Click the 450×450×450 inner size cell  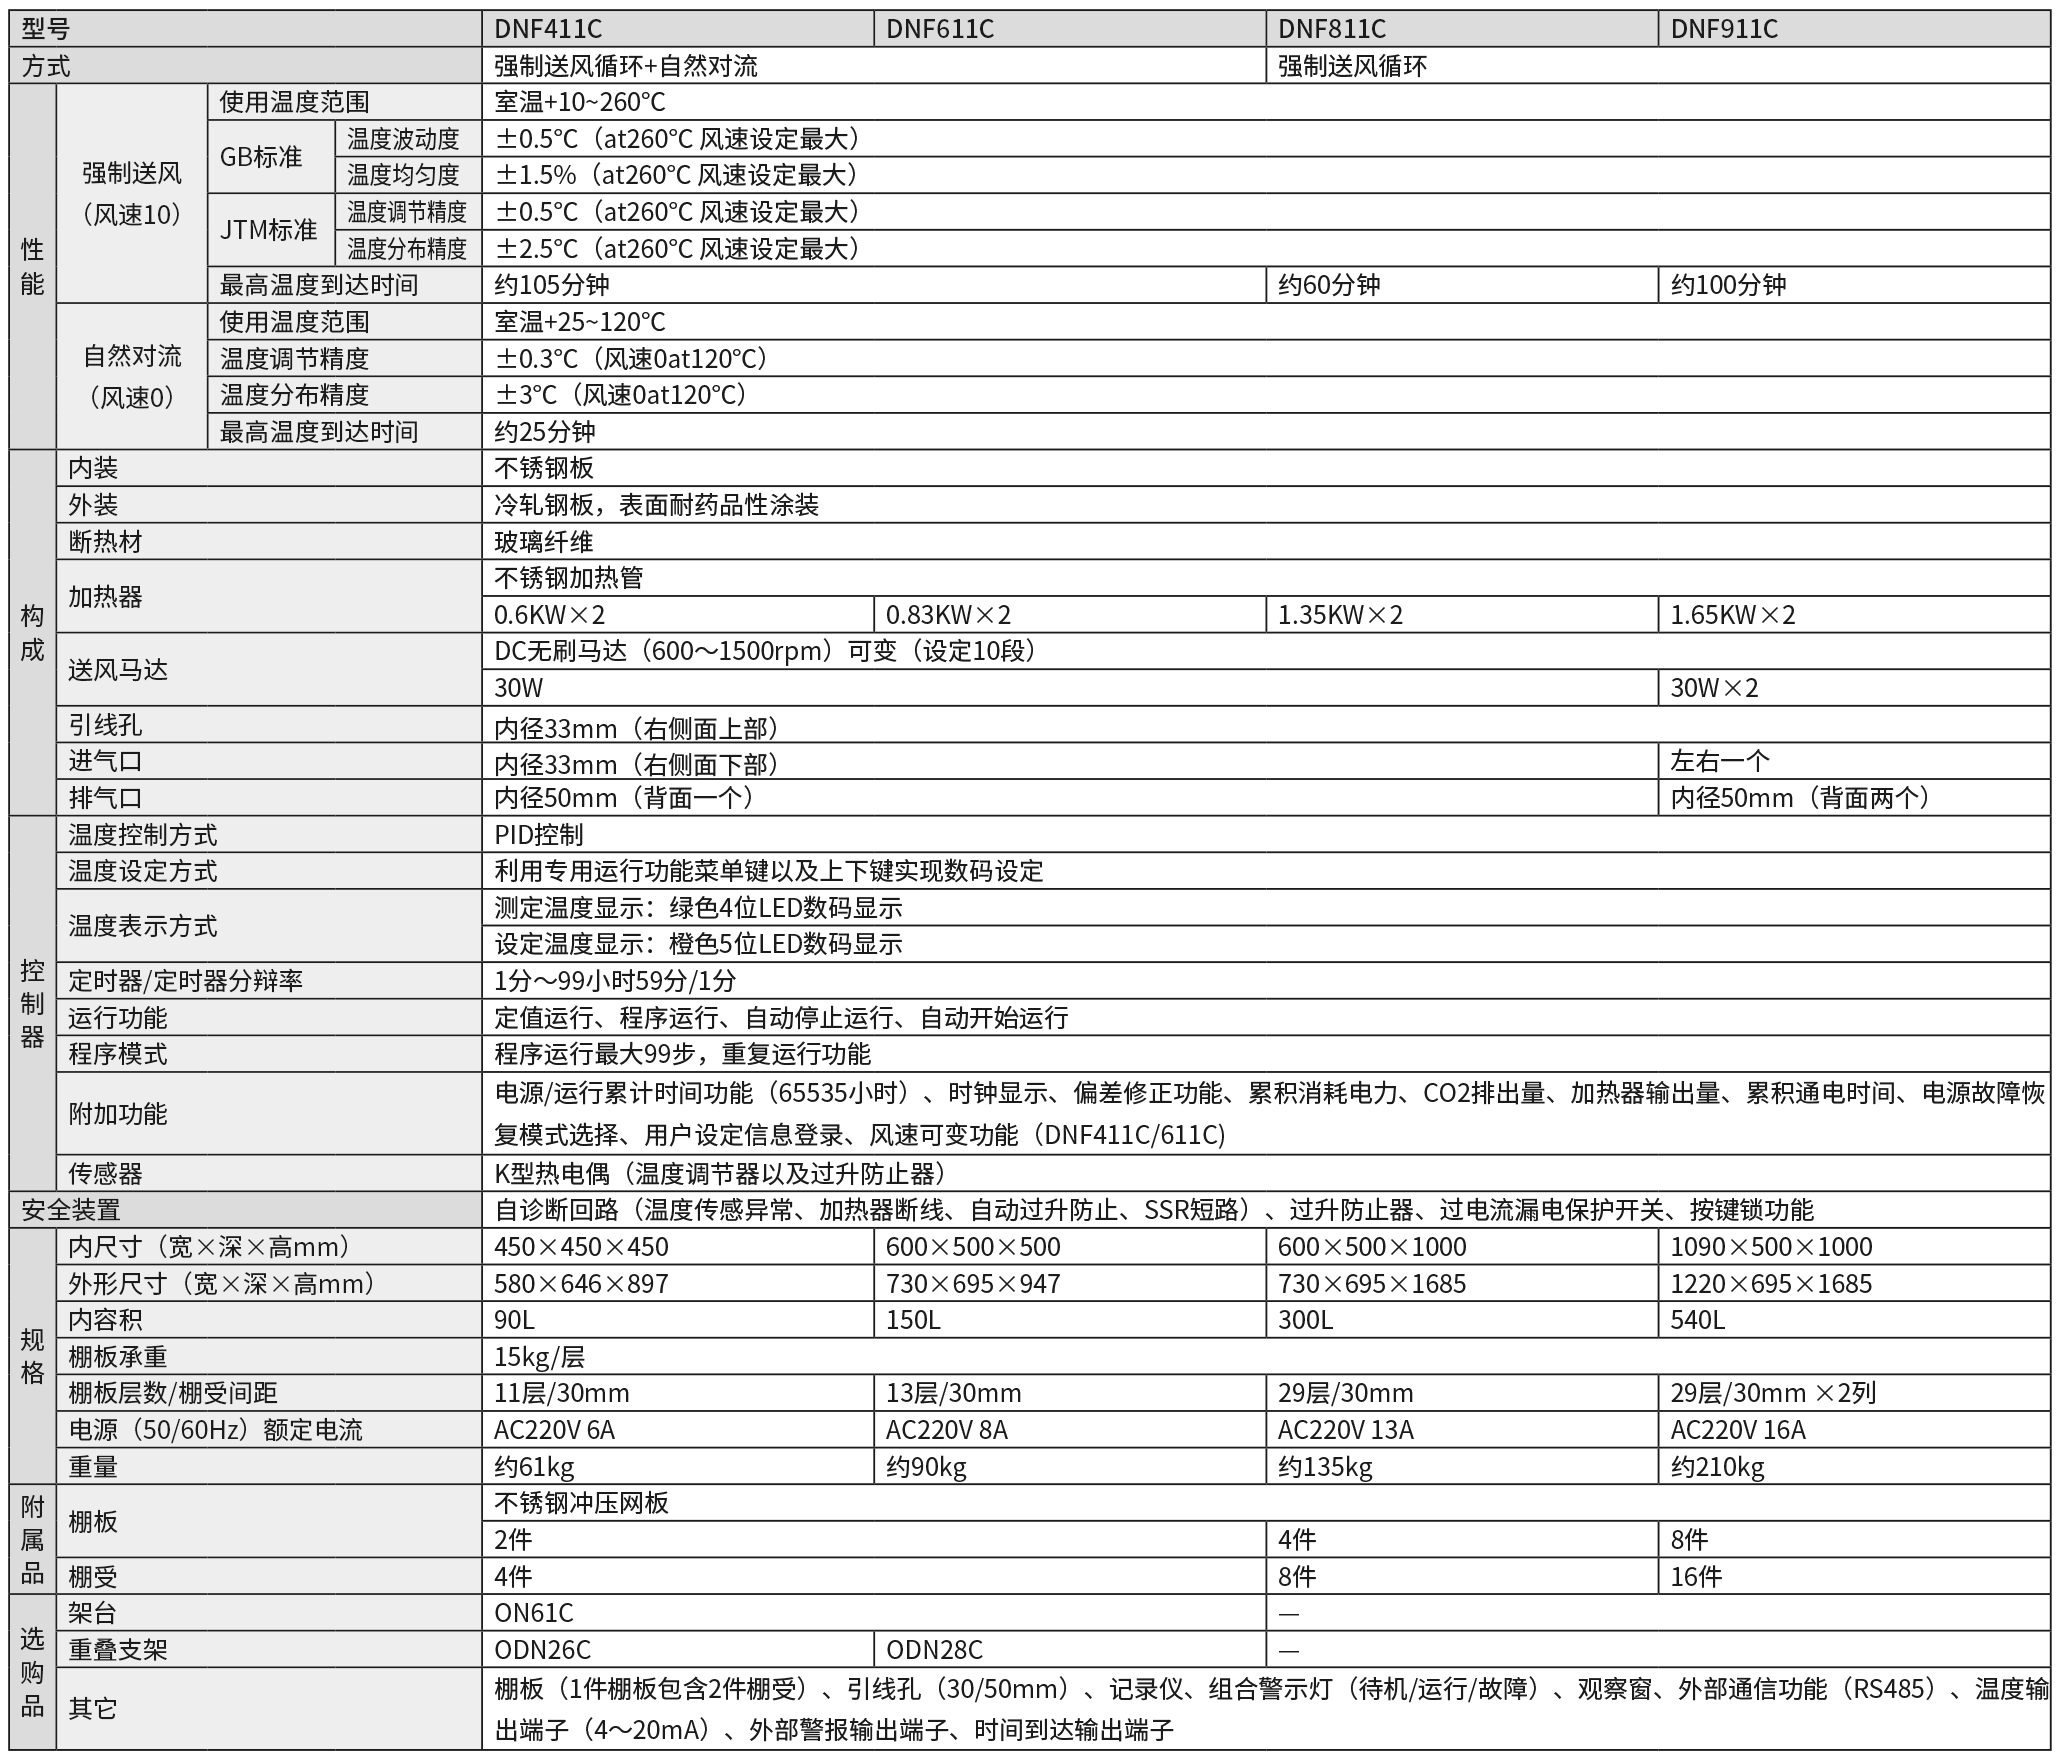(678, 1247)
